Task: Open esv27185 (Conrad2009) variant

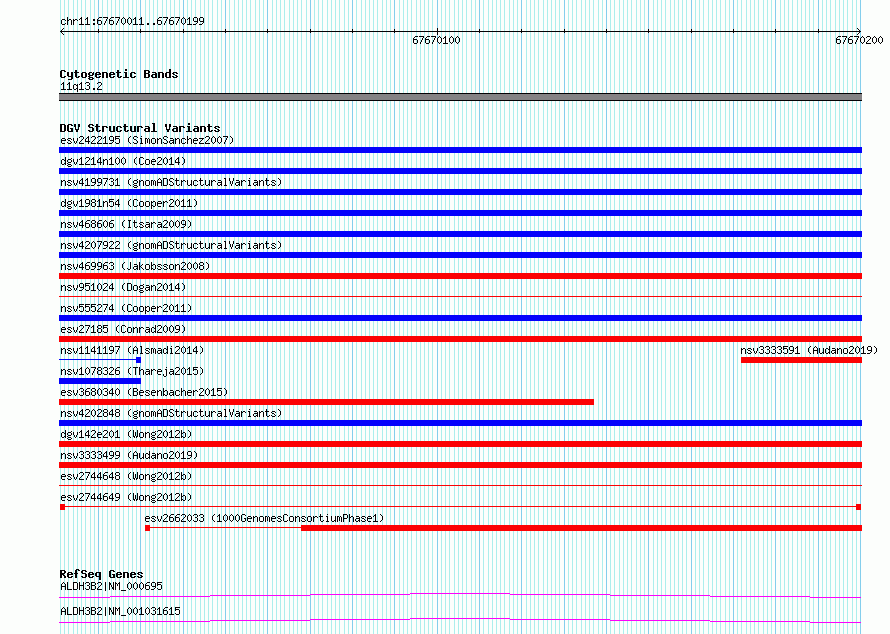Action: pyautogui.click(x=123, y=329)
